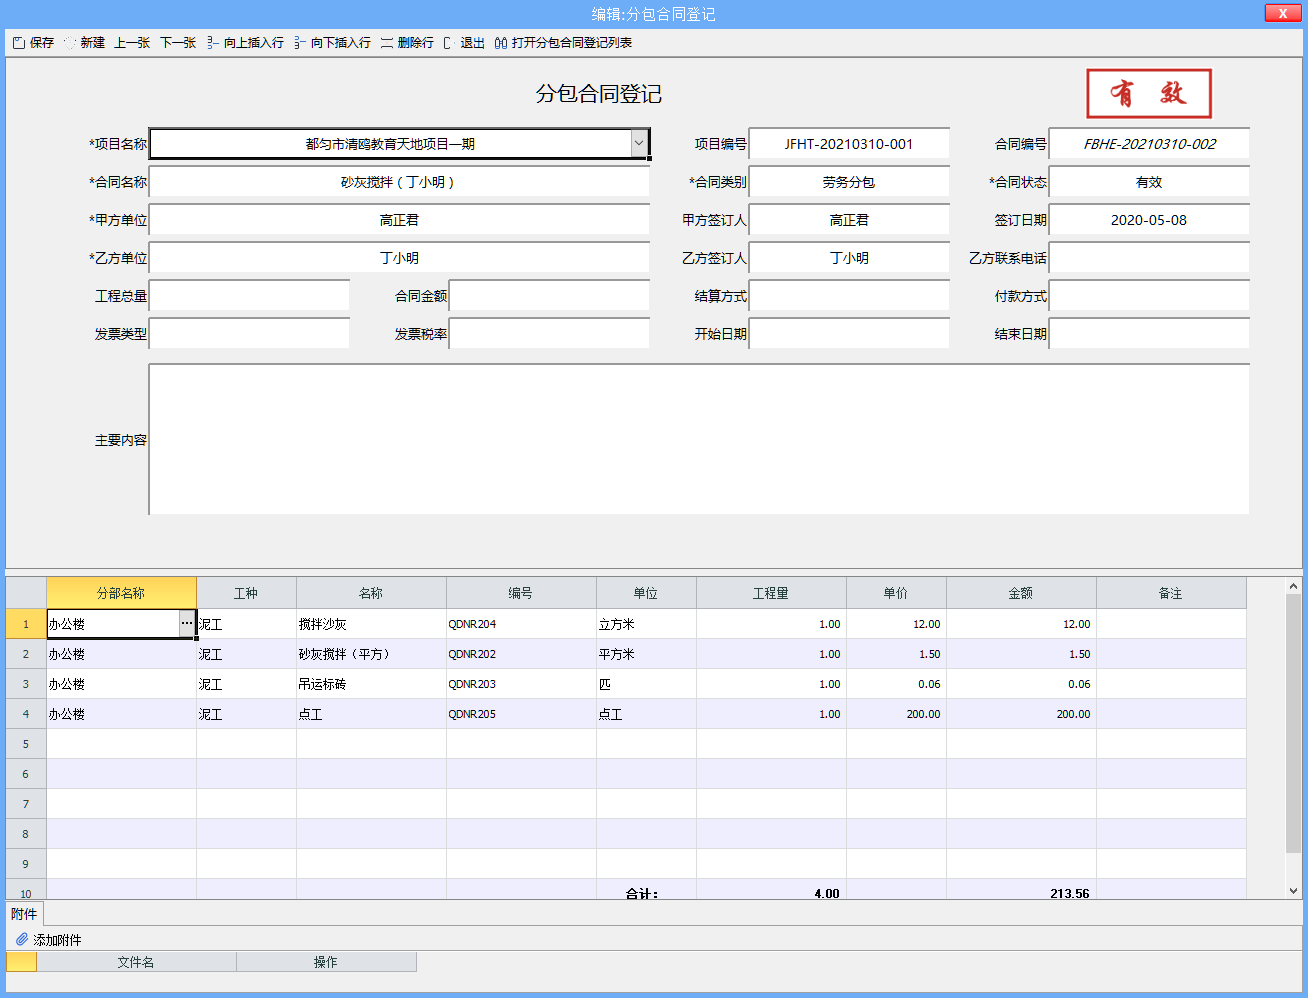Open the ellipsis picker in 分部名称 row 1
The height and width of the screenshot is (998, 1308).
[187, 623]
